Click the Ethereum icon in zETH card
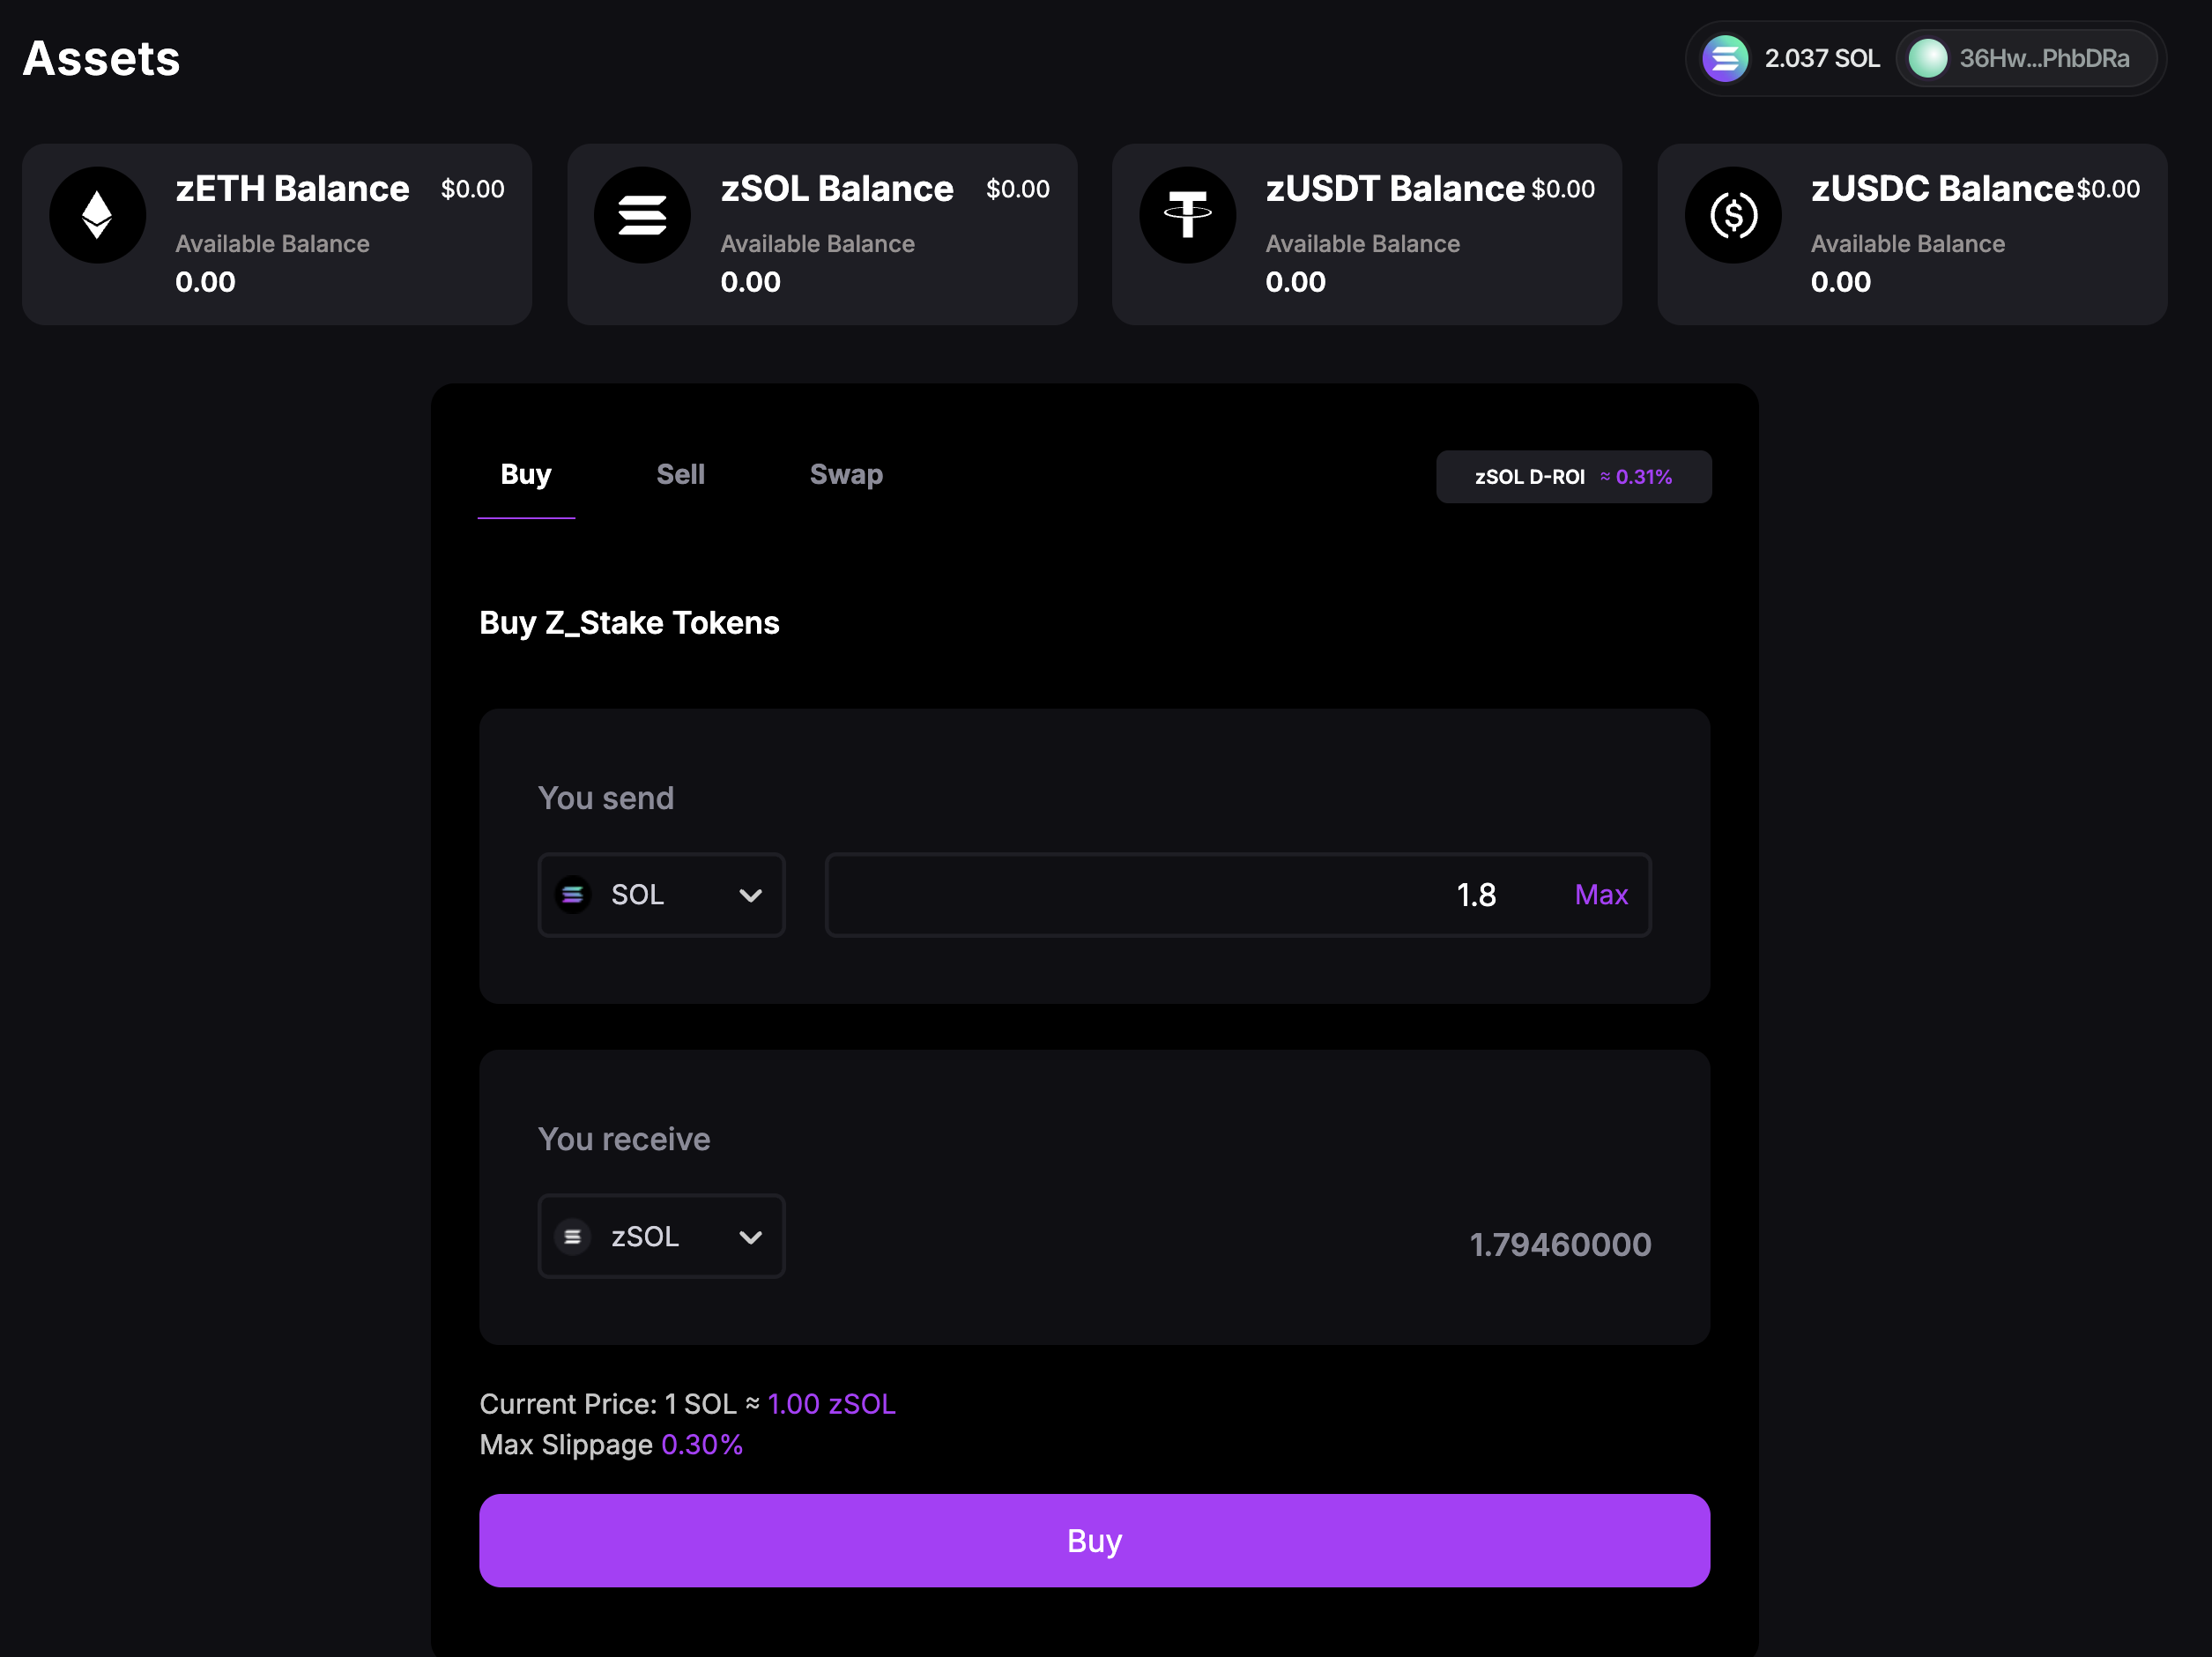2212x1657 pixels. (x=97, y=215)
